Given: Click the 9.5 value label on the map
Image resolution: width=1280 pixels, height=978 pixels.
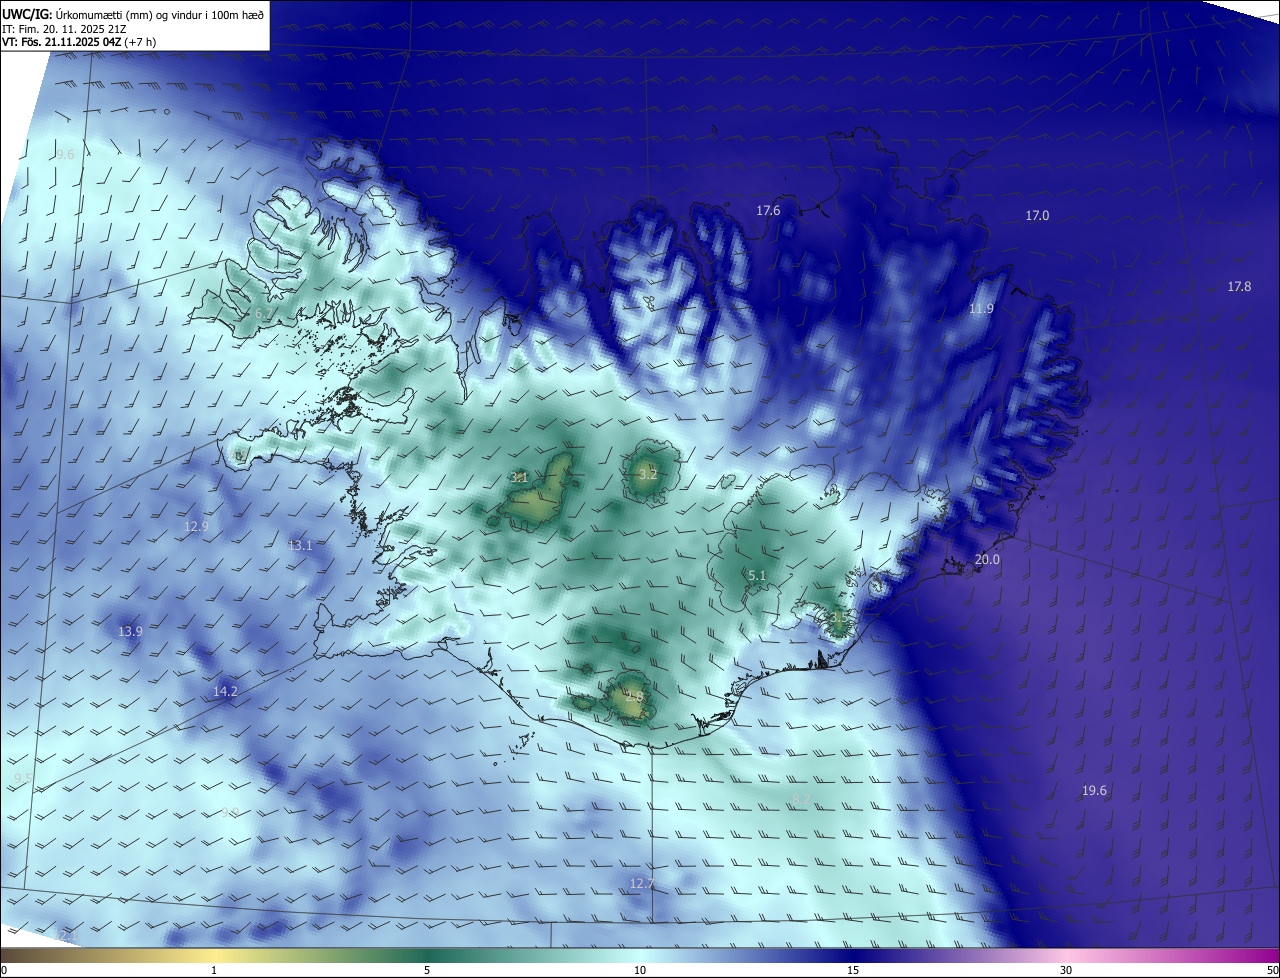Looking at the screenshot, I should coord(23,777).
